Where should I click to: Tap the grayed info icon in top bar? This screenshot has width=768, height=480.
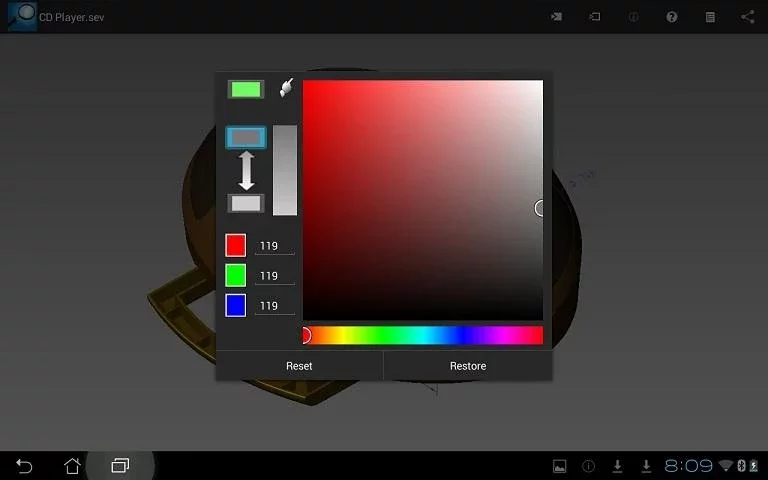coord(633,17)
